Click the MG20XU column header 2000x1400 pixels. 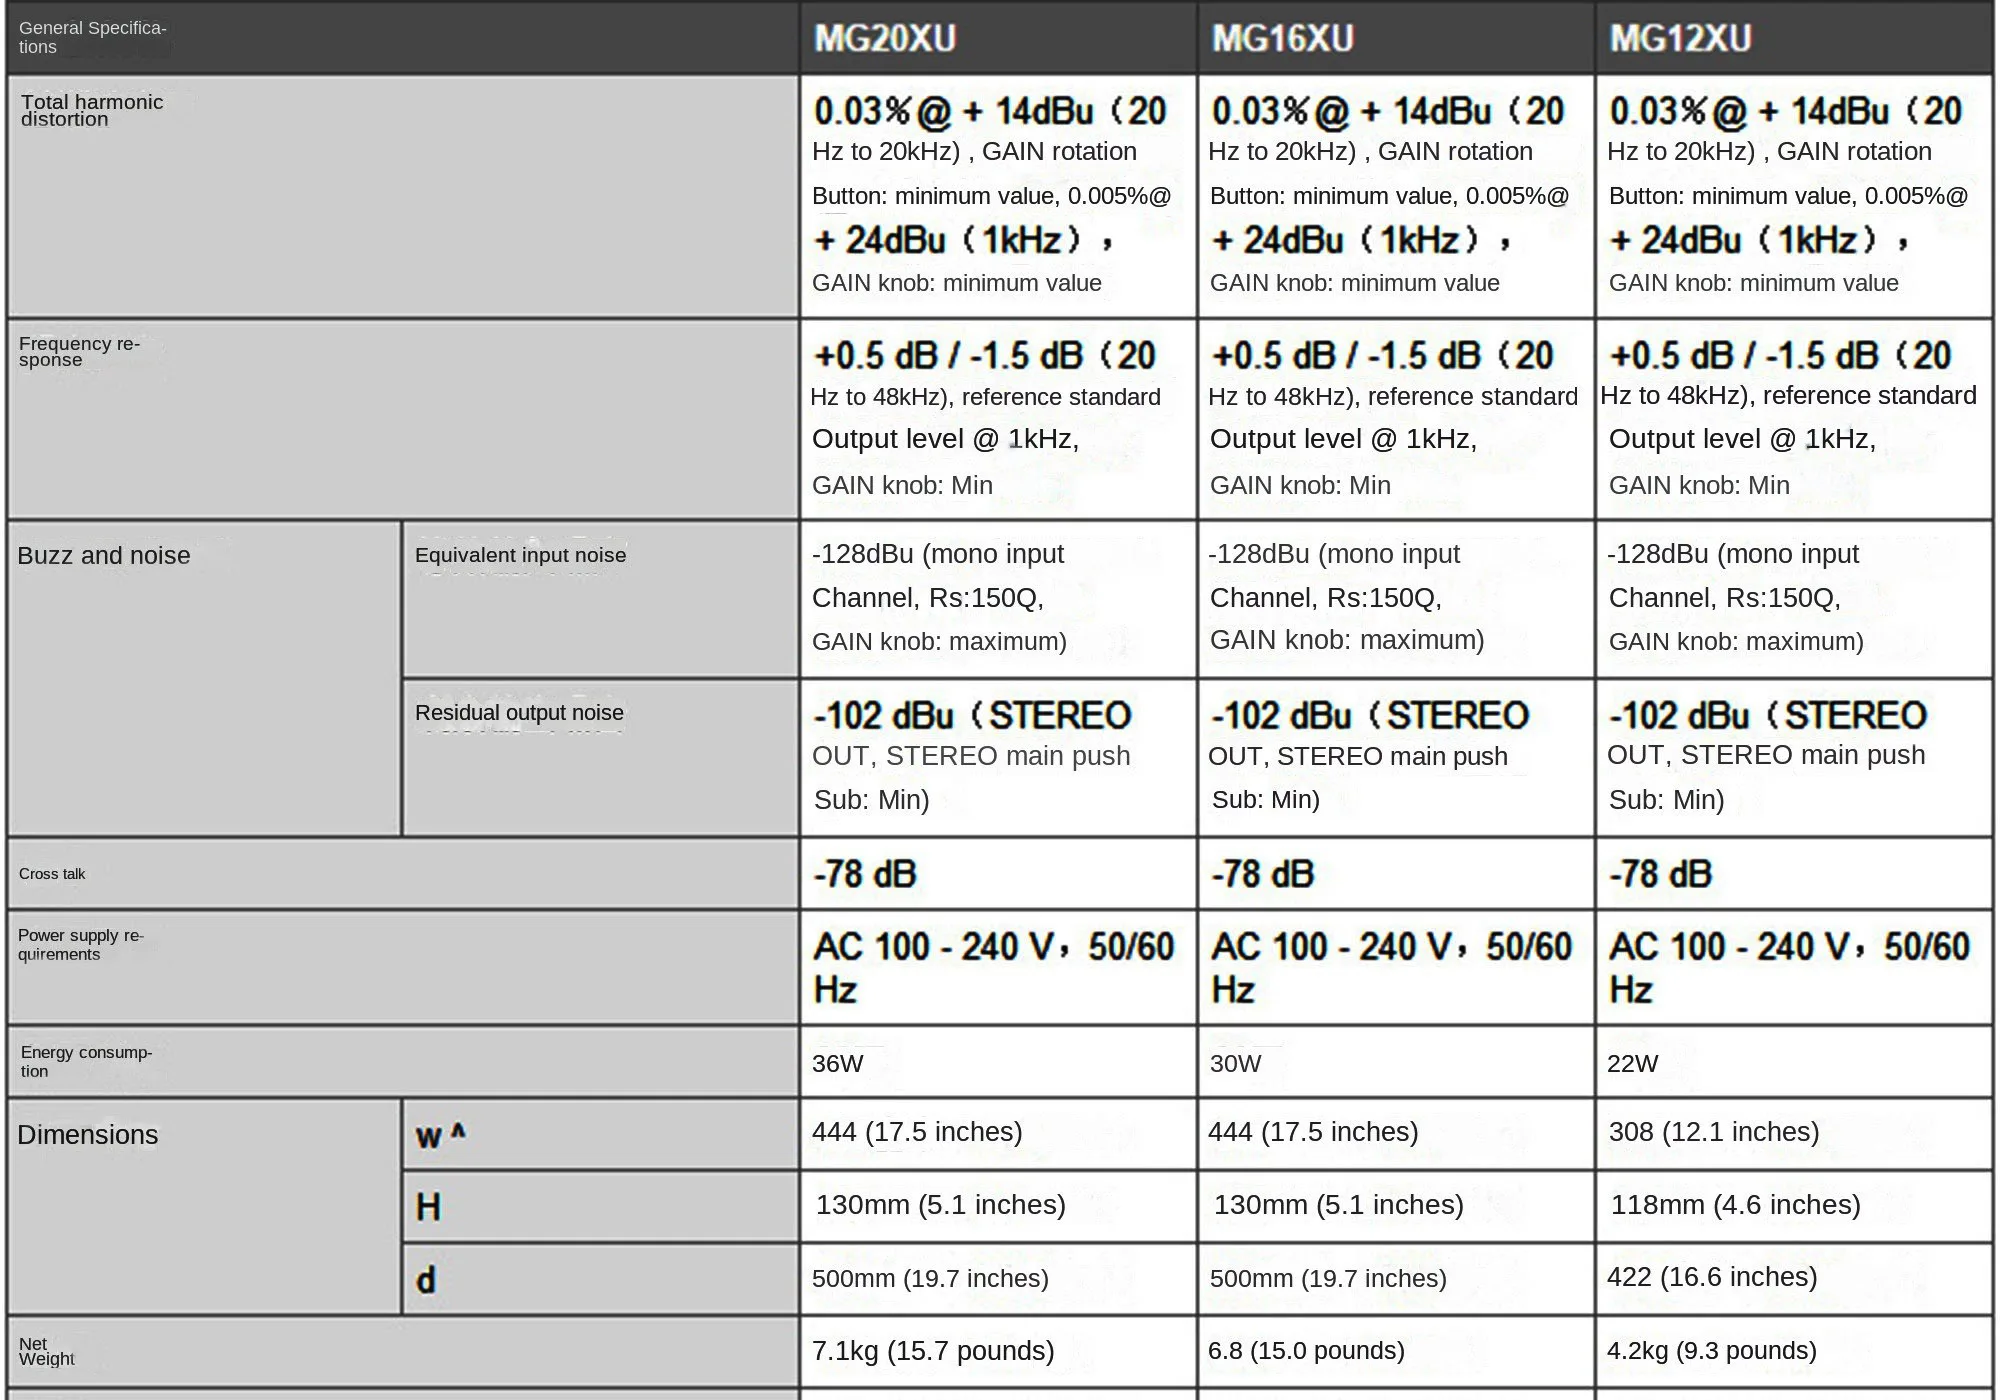click(x=885, y=39)
